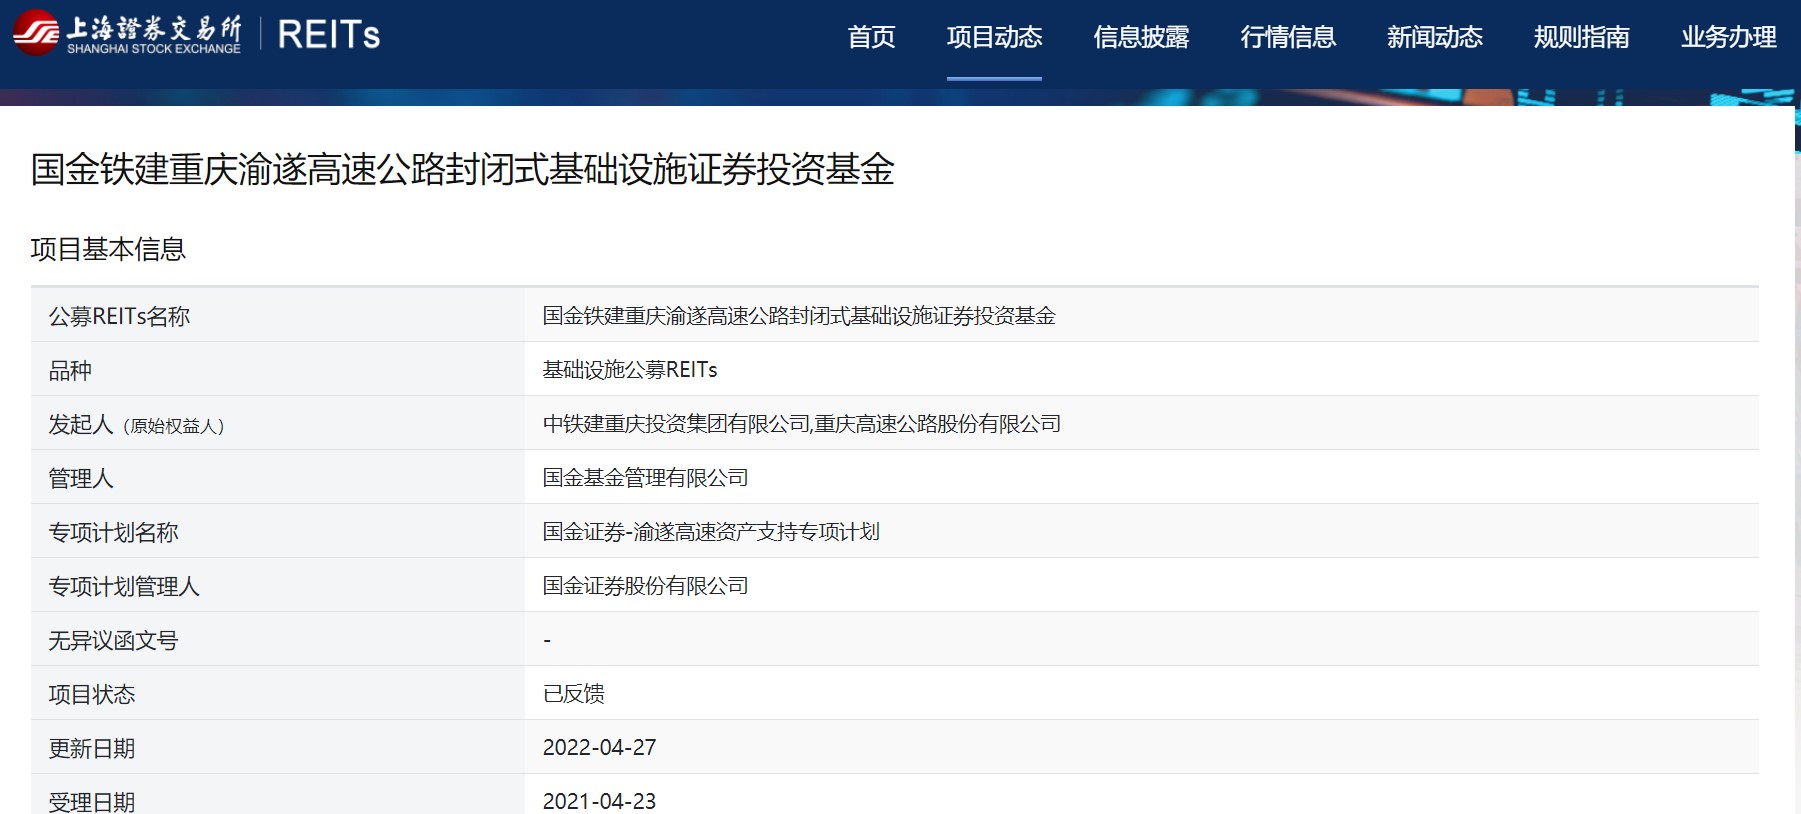The height and width of the screenshot is (814, 1801).
Task: Click the Shanghai Stock Exchange logo
Action: click(127, 34)
